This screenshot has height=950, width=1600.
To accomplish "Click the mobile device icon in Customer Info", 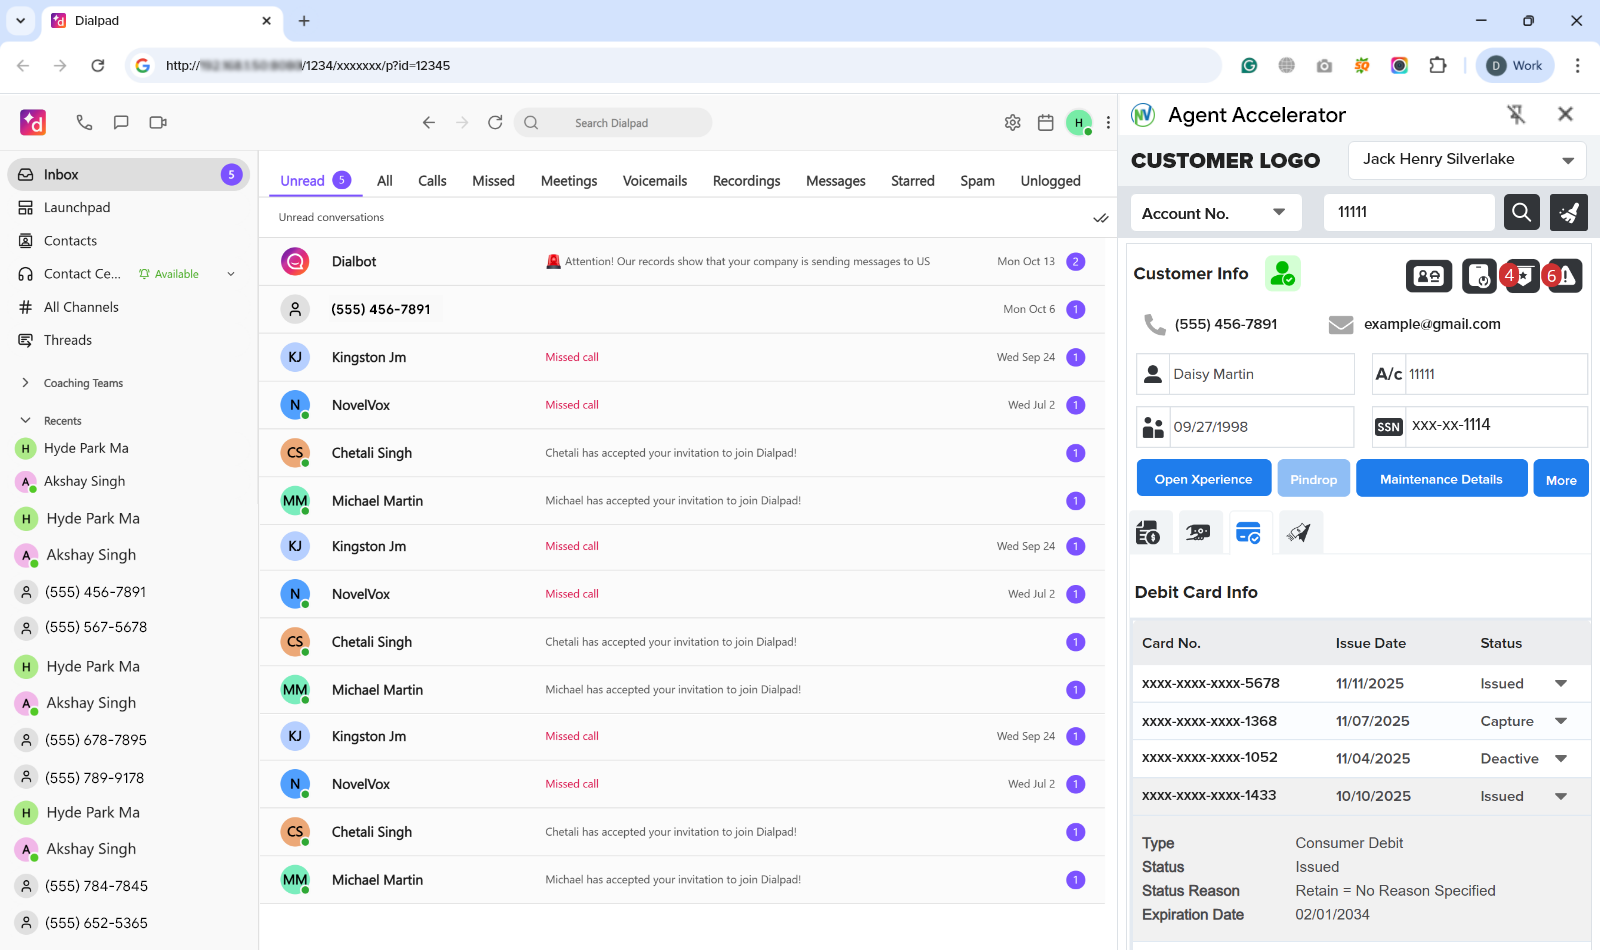I will coord(1479,276).
